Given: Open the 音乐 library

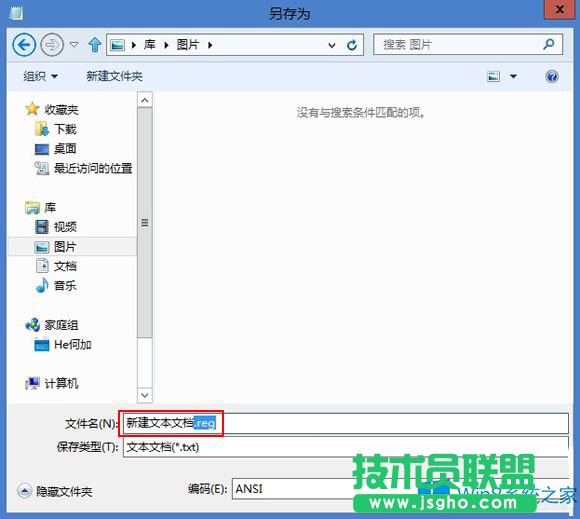Looking at the screenshot, I should [65, 286].
